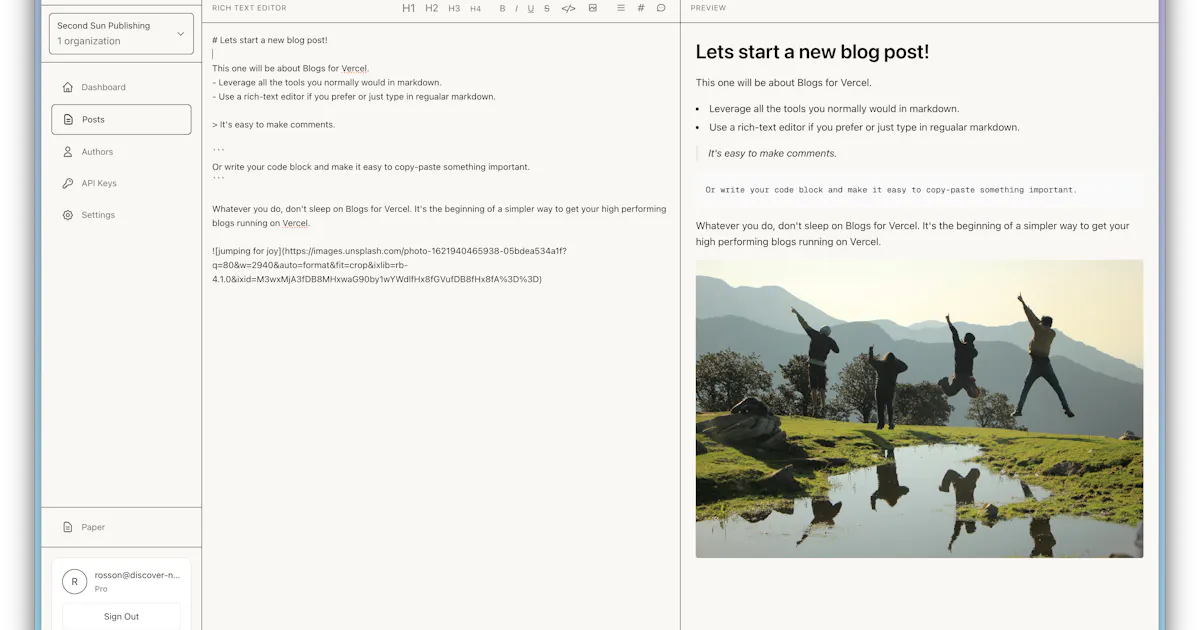This screenshot has width=1200, height=630.
Task: Click preview bullet 'Use a rich-text editor'
Action: click(864, 127)
